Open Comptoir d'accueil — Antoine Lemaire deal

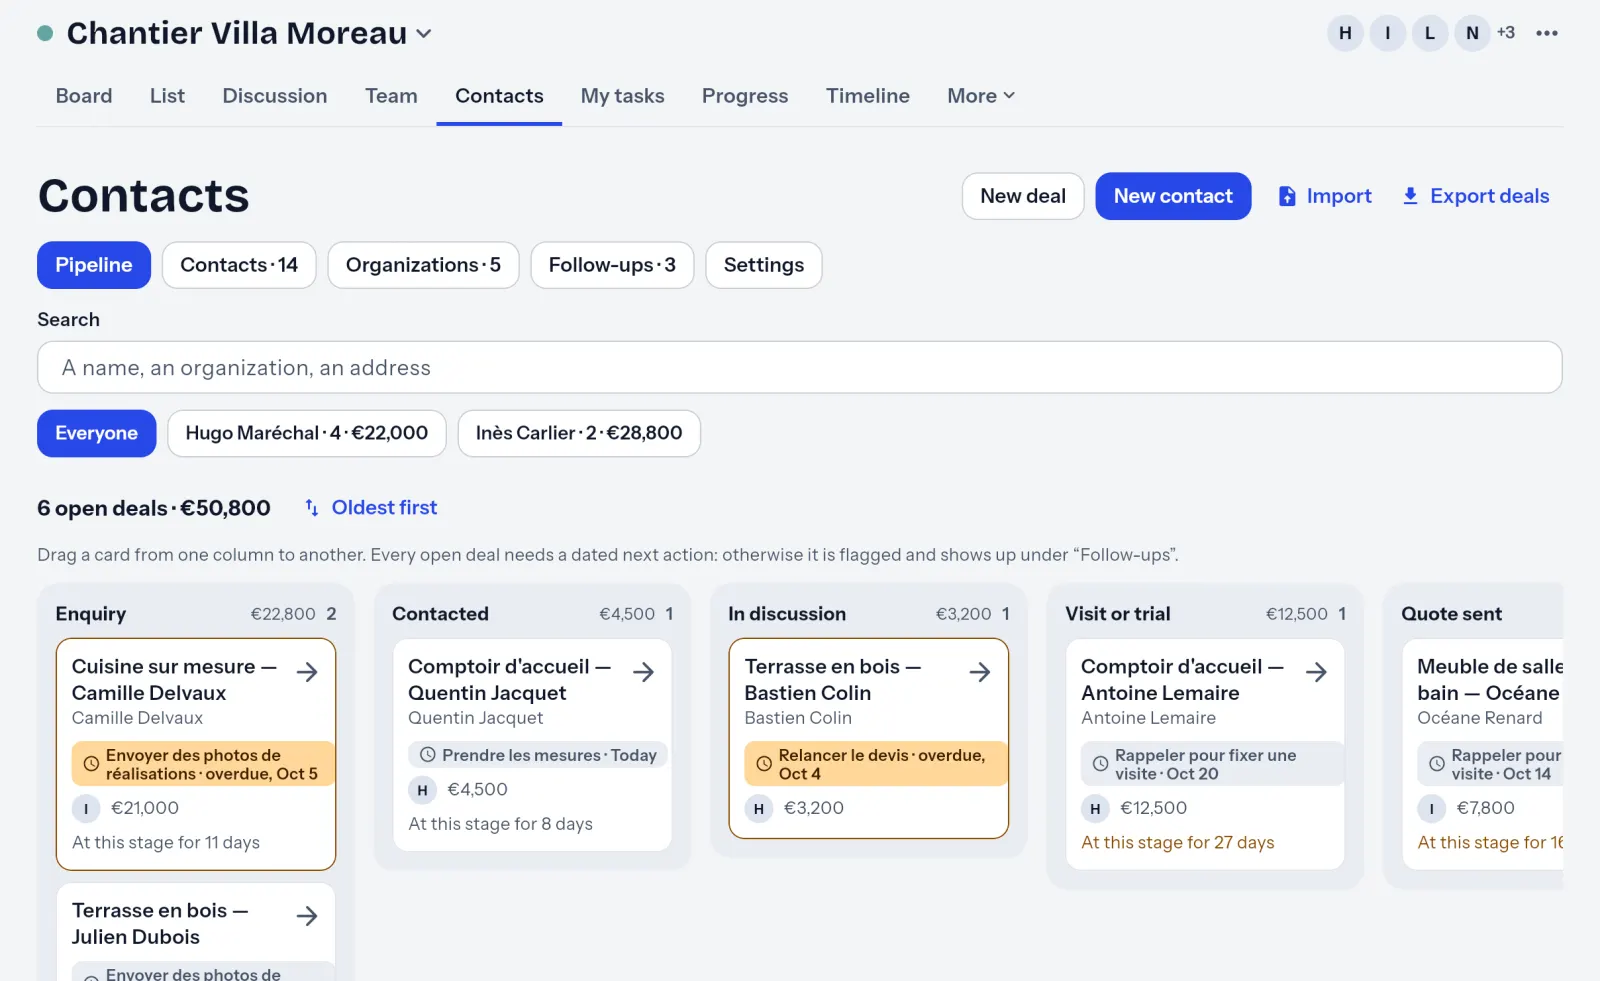1183,679
